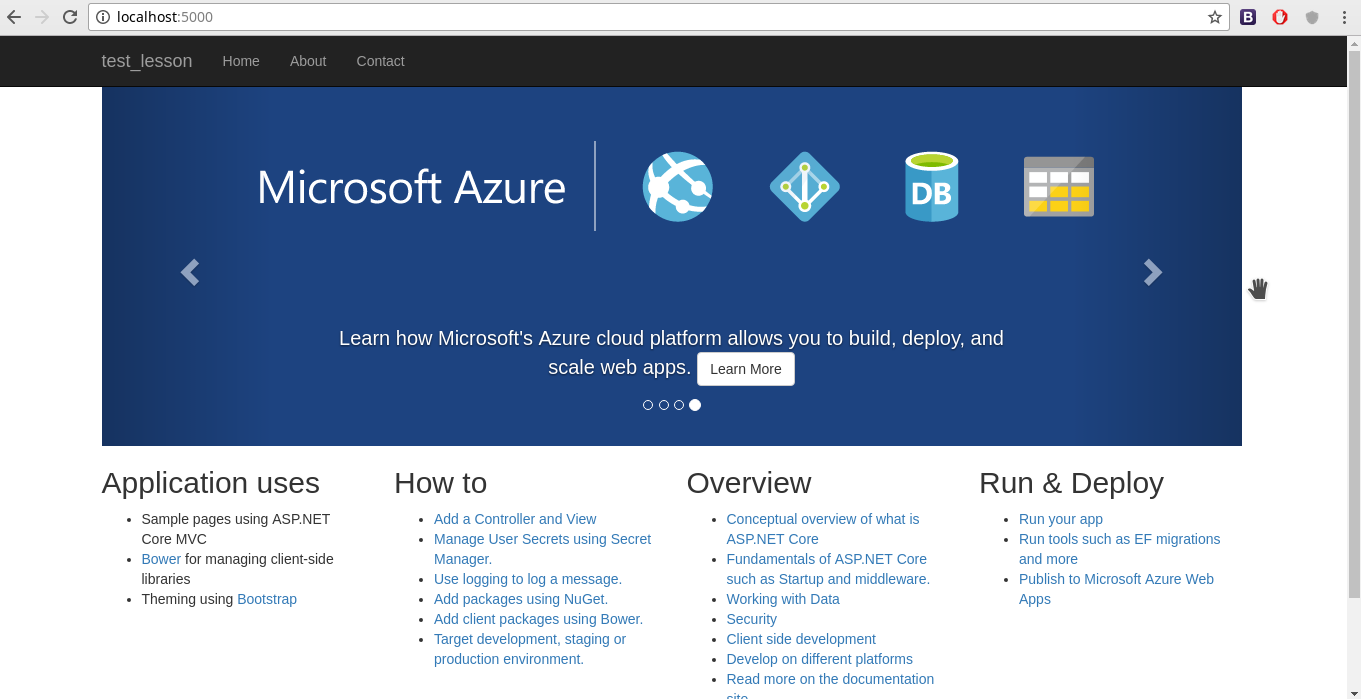Image resolution: width=1361 pixels, height=699 pixels.
Task: Select third carousel indicator dot
Action: (x=679, y=405)
